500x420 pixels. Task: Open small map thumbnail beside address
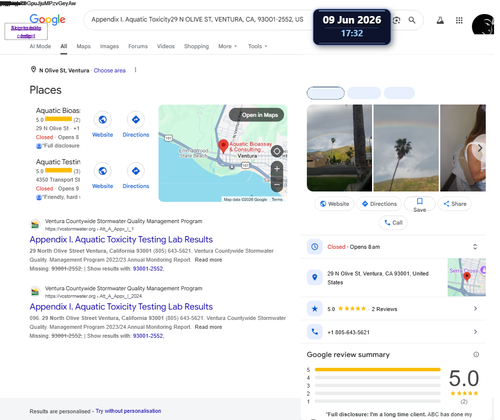467,277
